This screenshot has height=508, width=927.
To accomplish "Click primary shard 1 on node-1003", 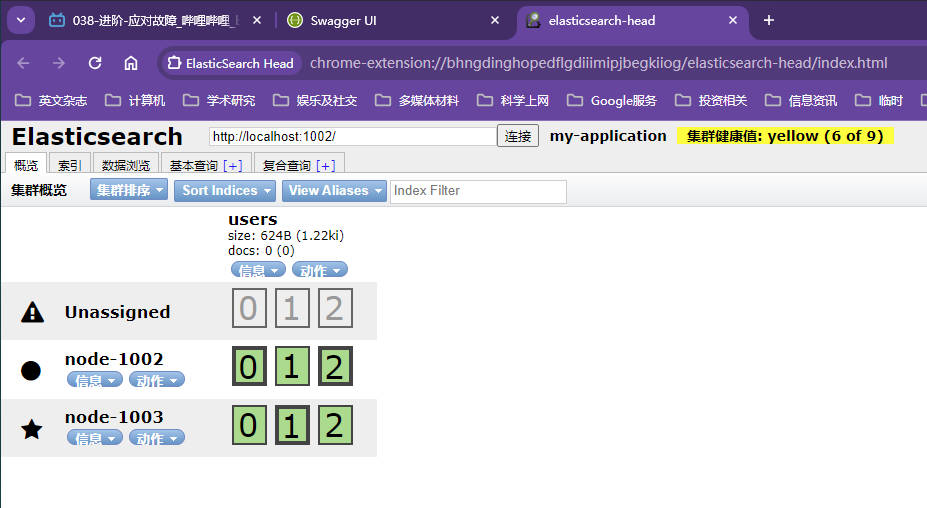I will click(x=292, y=425).
